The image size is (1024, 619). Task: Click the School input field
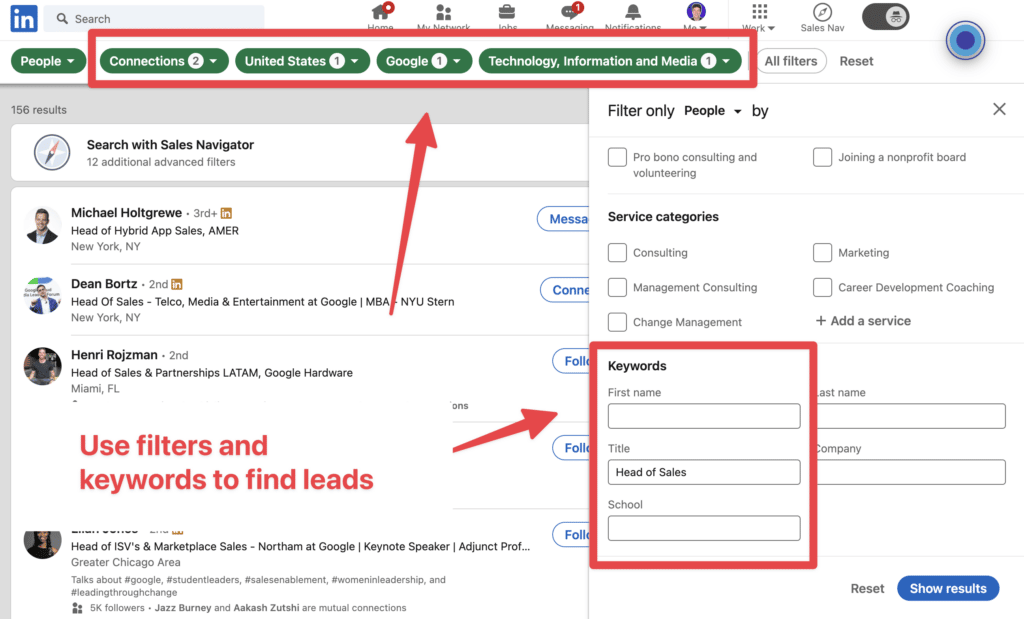coord(704,528)
